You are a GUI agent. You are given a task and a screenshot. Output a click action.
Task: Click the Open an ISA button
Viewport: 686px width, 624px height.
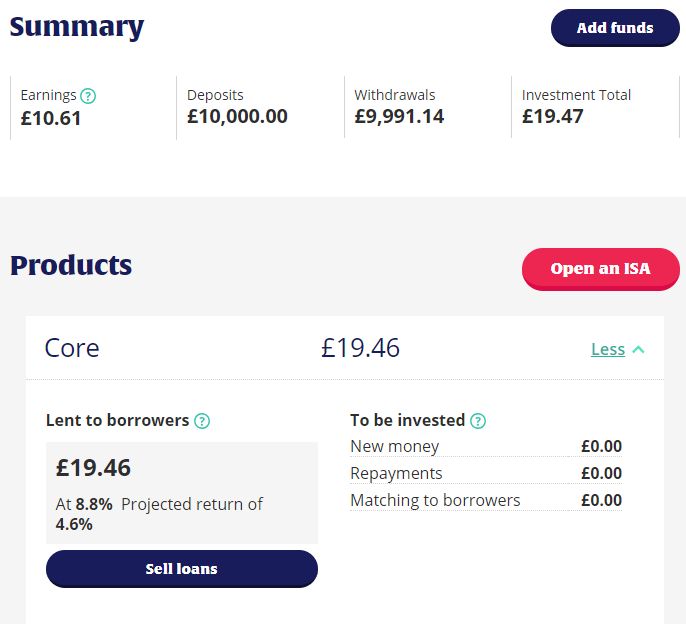(601, 269)
